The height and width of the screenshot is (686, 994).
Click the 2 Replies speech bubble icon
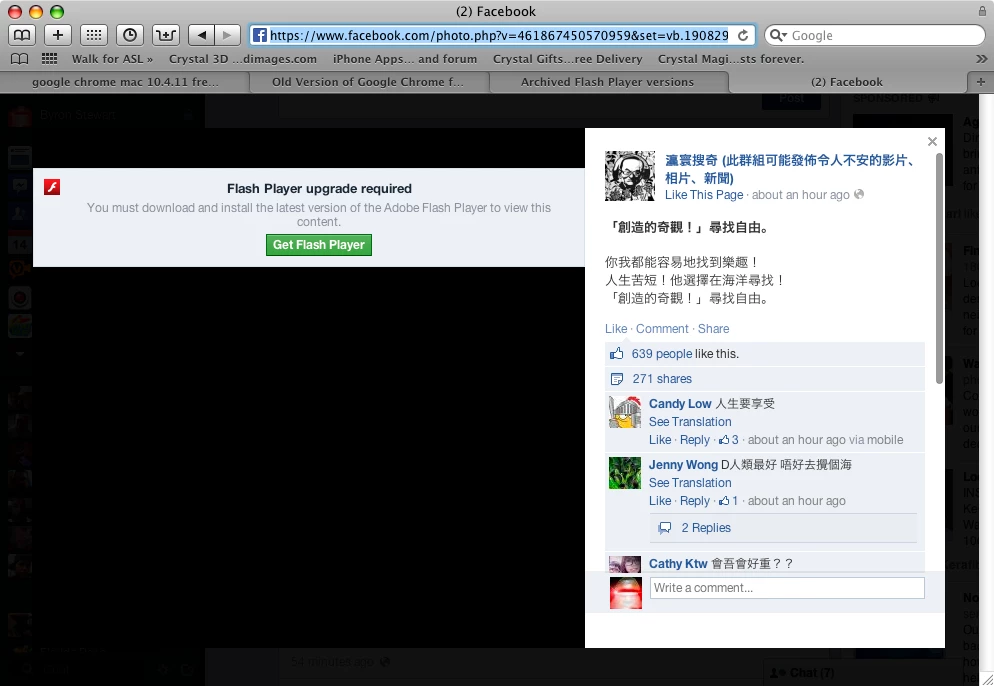click(x=664, y=527)
